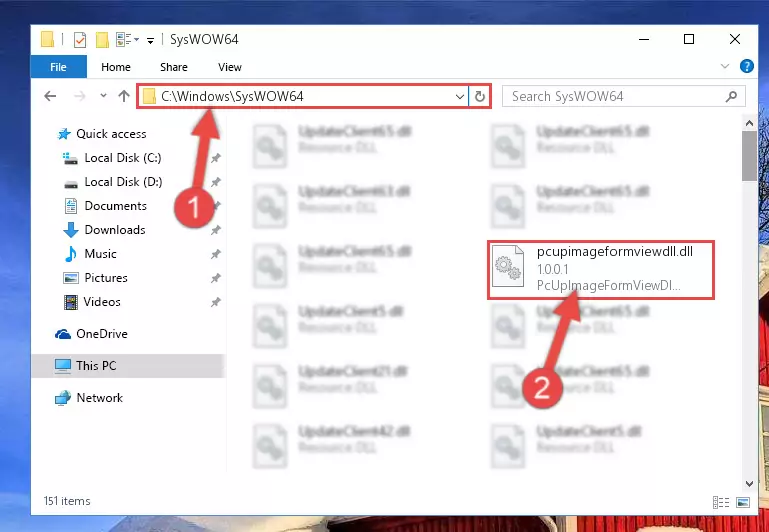Open the Customize Quick Access Toolbar dropdown
This screenshot has height=532, width=769.
coord(151,40)
